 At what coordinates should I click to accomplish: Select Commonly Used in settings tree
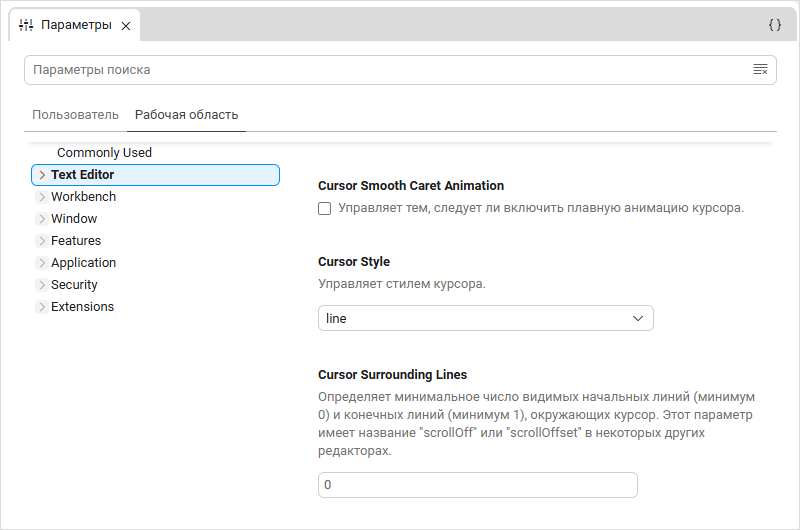[x=104, y=153]
